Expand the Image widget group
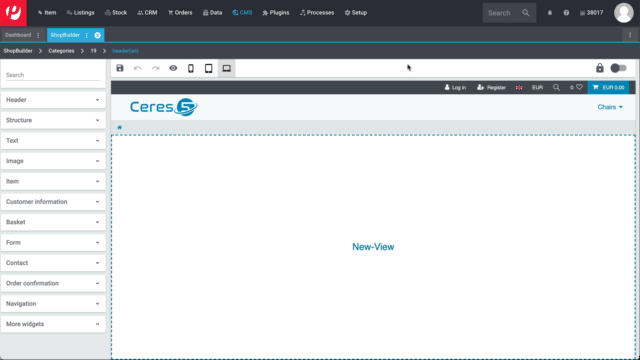 click(x=53, y=161)
